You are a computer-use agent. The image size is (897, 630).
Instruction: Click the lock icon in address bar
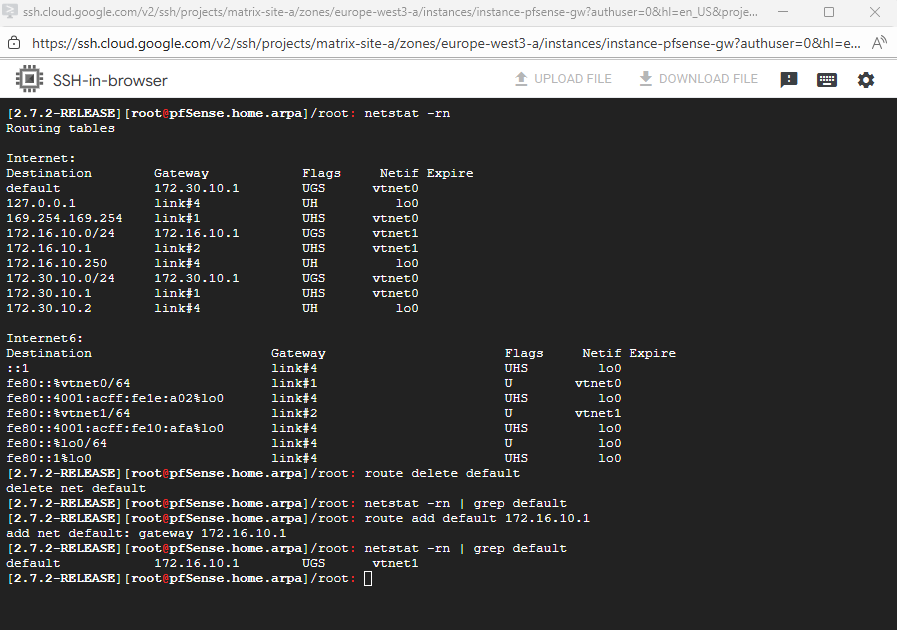[x=14, y=43]
